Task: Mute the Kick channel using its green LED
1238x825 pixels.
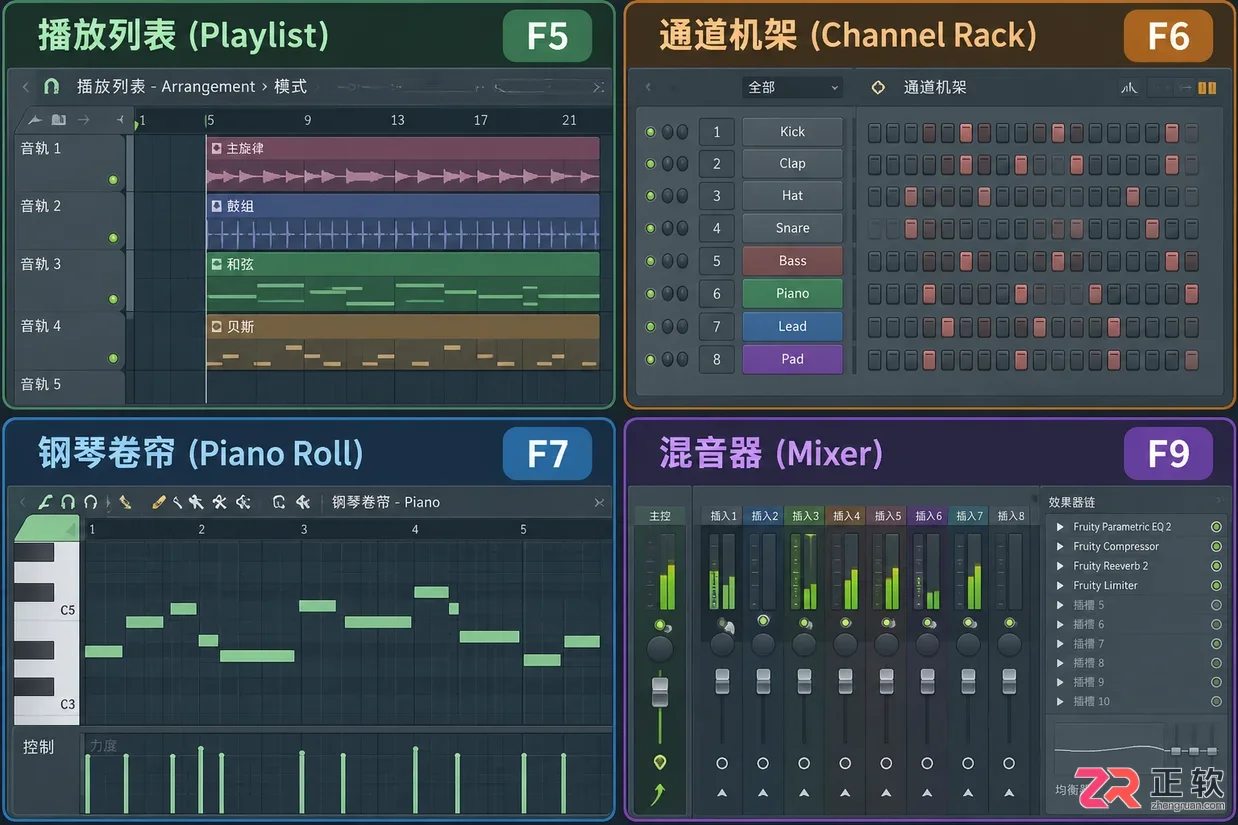Action: click(x=651, y=132)
